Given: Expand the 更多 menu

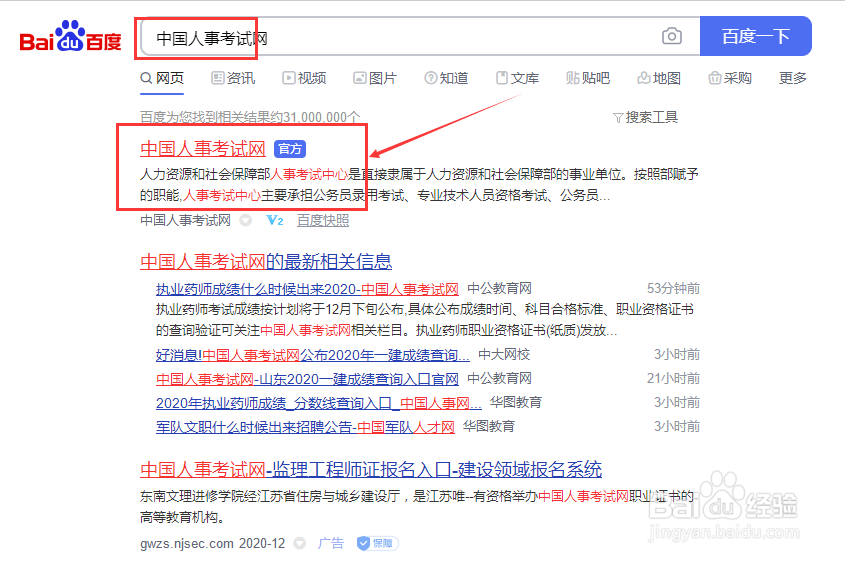Looking at the screenshot, I should (793, 79).
